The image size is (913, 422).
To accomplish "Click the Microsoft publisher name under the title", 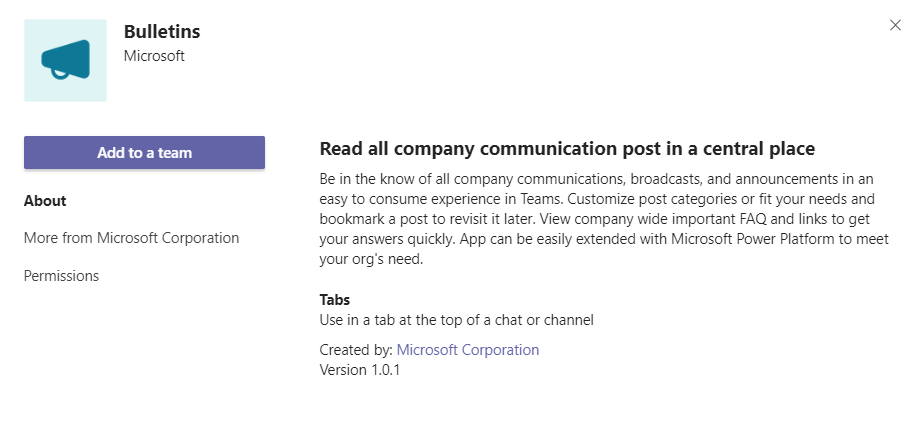I will coord(154,56).
